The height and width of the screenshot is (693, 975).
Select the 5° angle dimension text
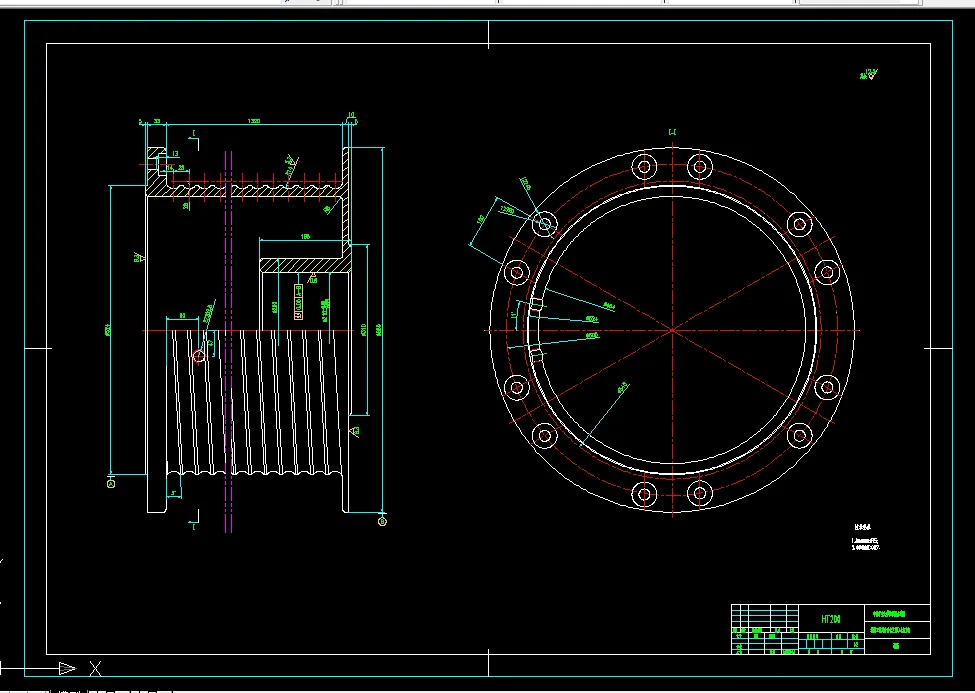tap(174, 493)
